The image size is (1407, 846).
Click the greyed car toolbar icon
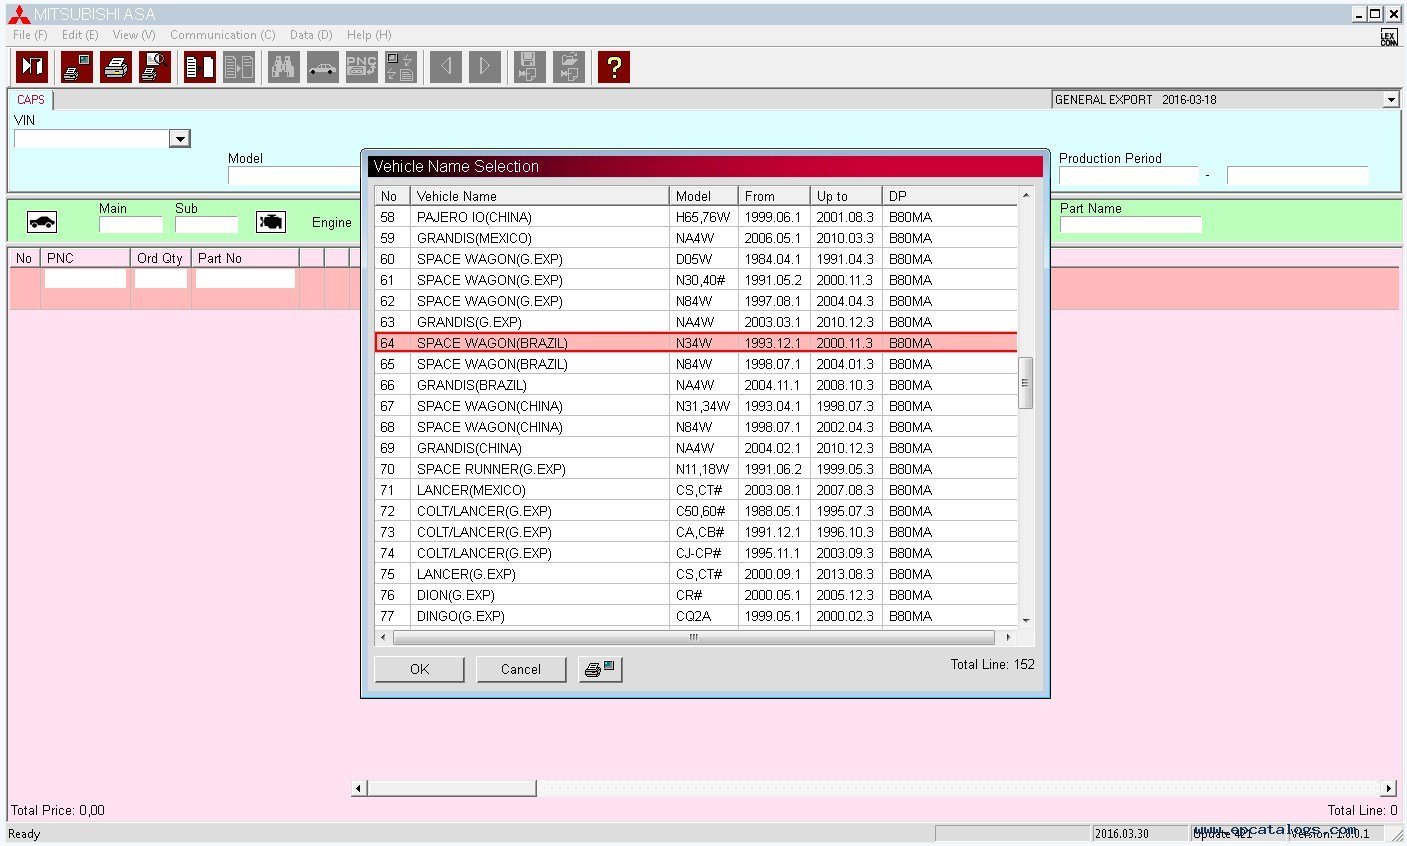click(322, 67)
